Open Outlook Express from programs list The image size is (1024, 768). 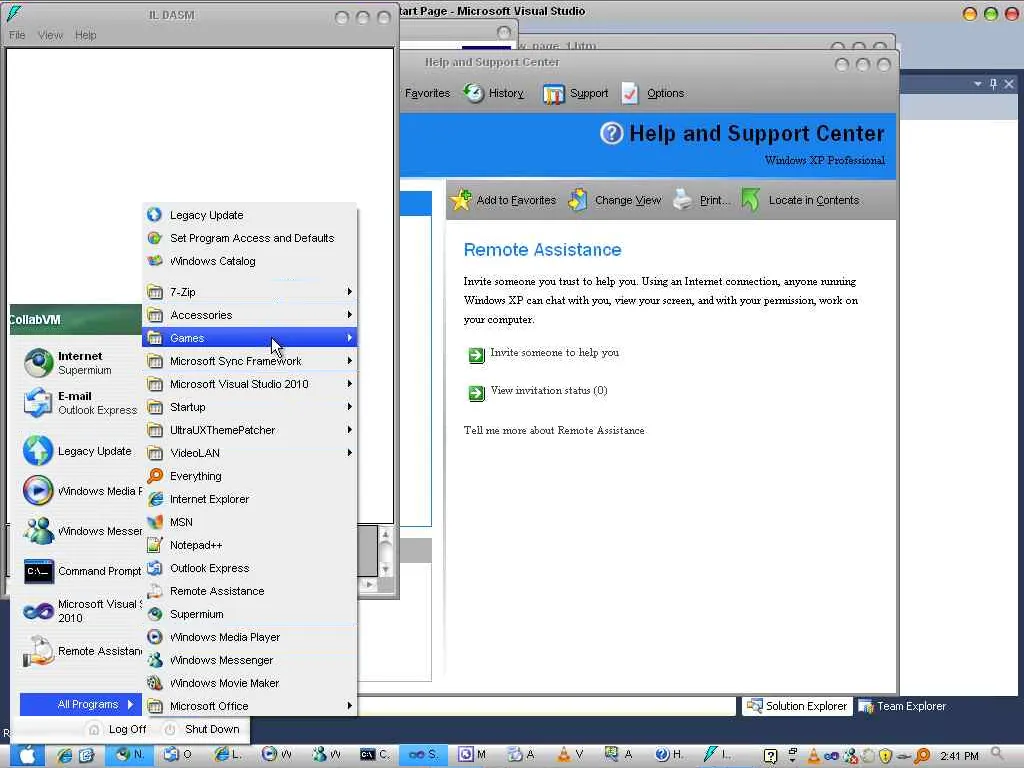point(249,568)
